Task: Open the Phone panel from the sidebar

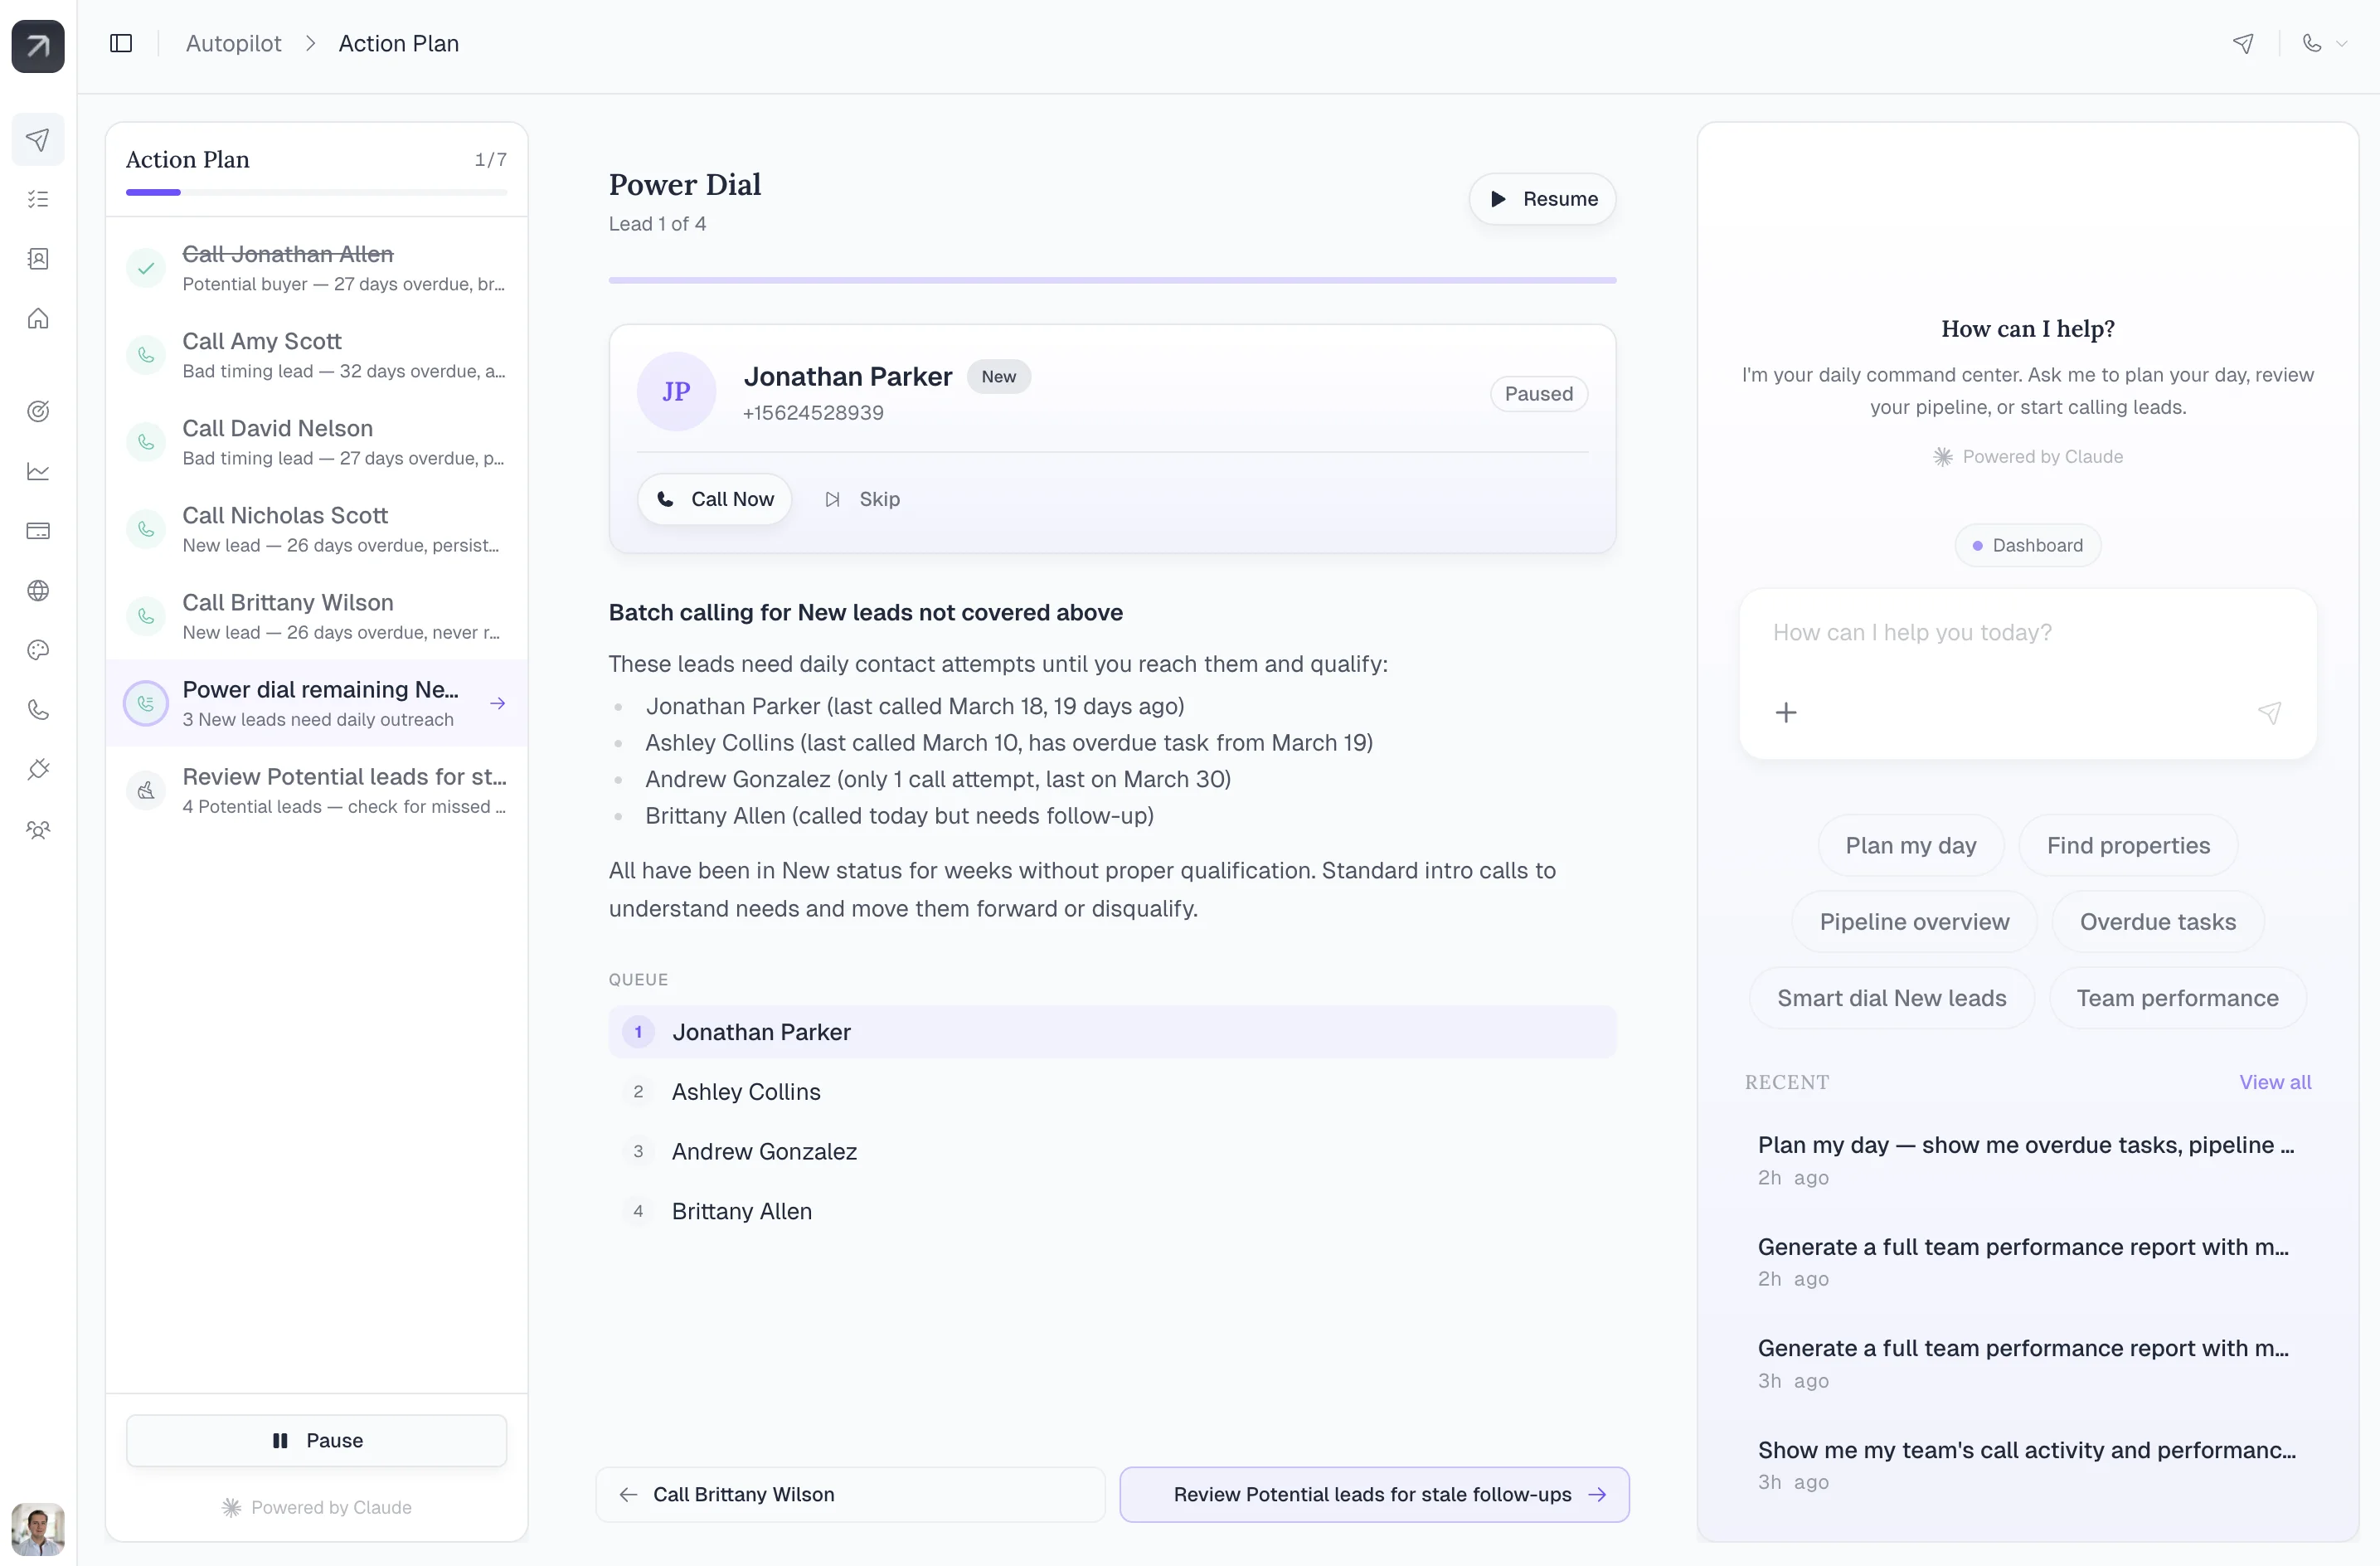Action: [x=38, y=710]
